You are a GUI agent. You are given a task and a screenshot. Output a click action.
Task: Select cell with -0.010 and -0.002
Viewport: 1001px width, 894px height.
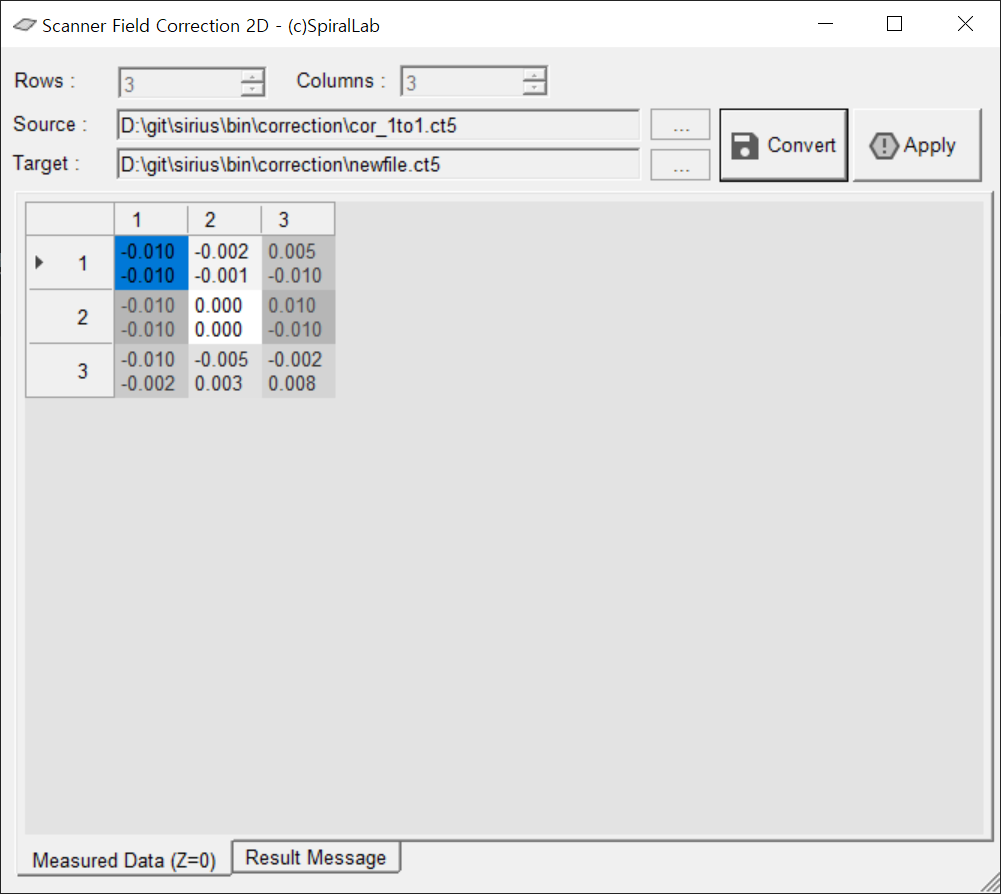click(x=151, y=371)
